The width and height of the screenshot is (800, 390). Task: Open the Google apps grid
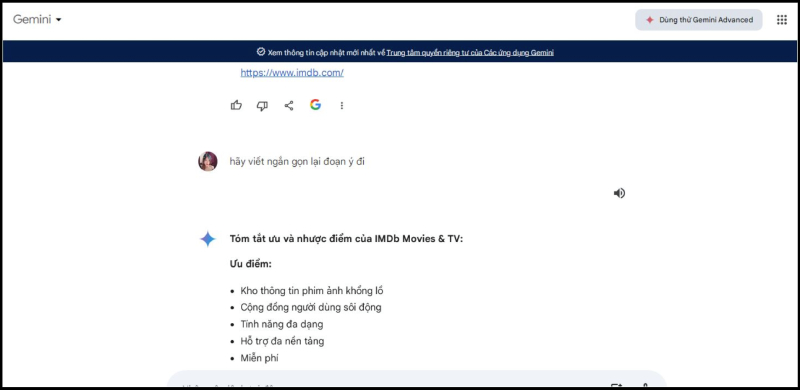coord(782,20)
